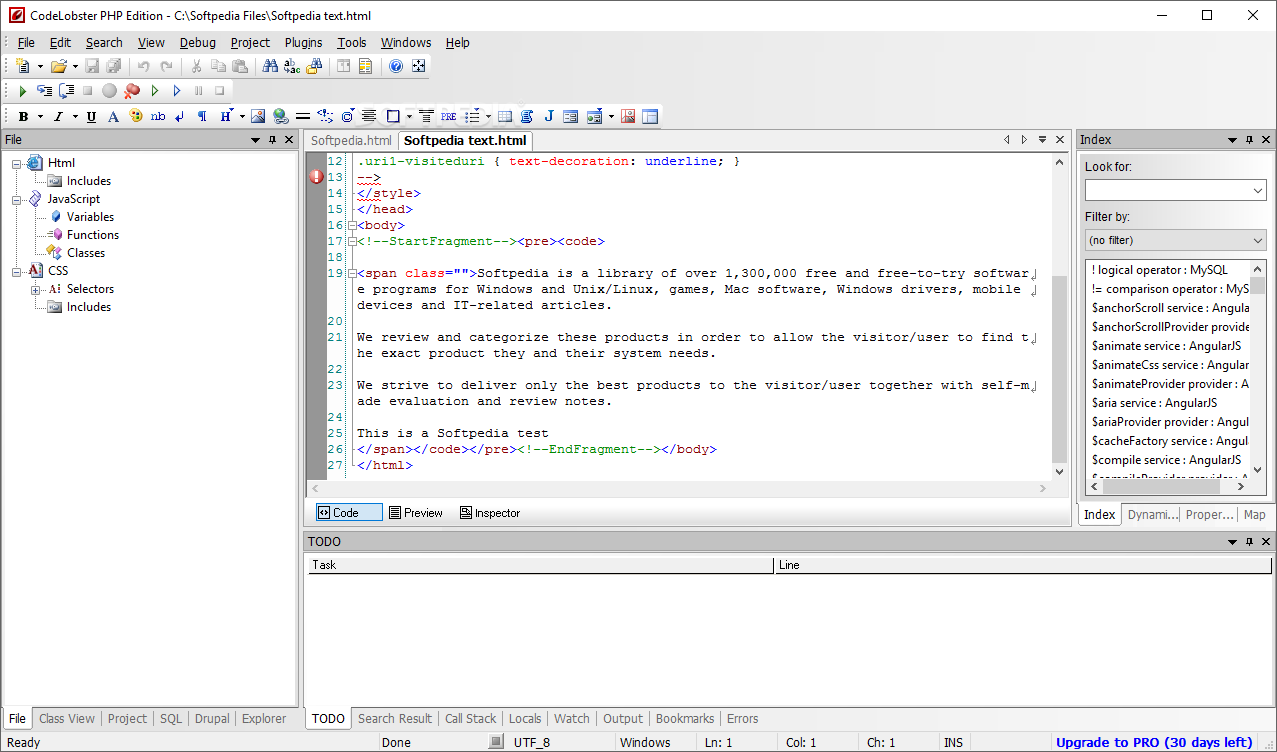Open the File panel options dropdown arrow
Screen dimensions: 1277x752
click(256, 140)
